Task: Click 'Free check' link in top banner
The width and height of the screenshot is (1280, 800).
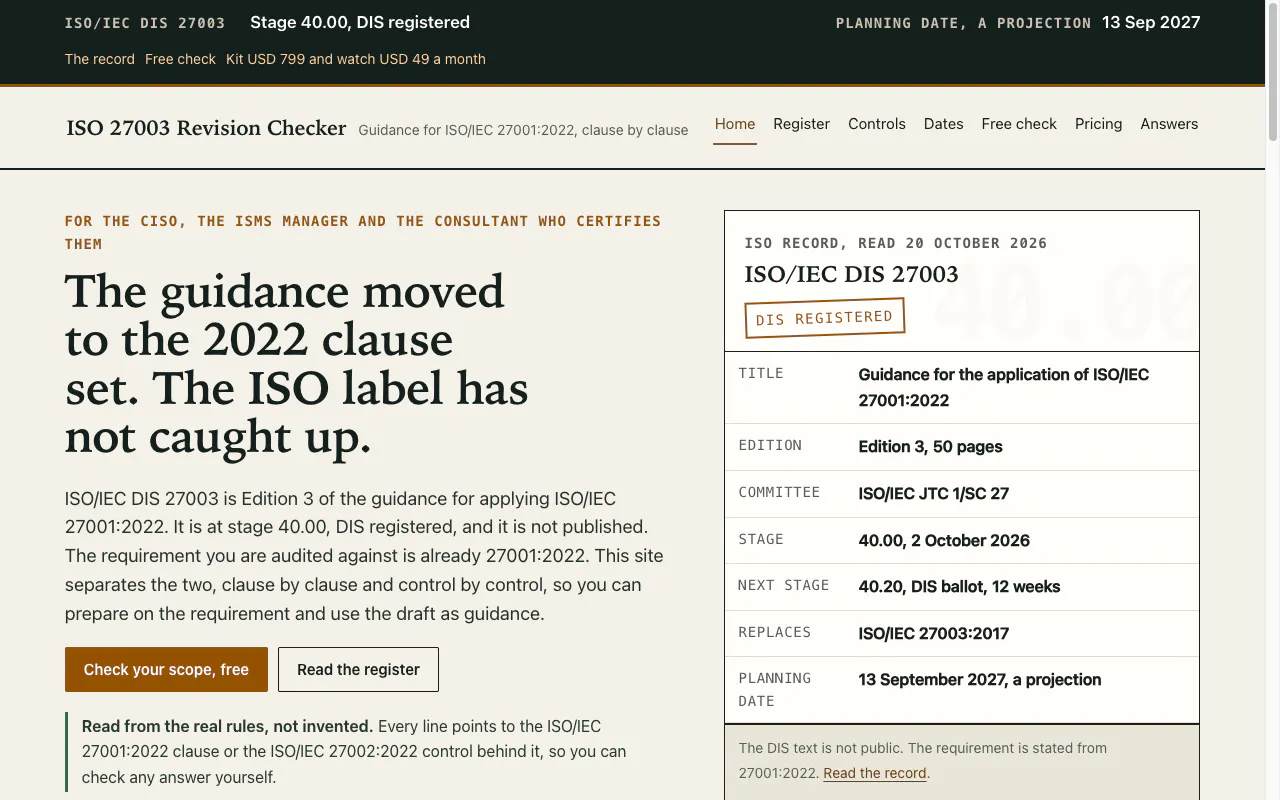Action: 180,59
